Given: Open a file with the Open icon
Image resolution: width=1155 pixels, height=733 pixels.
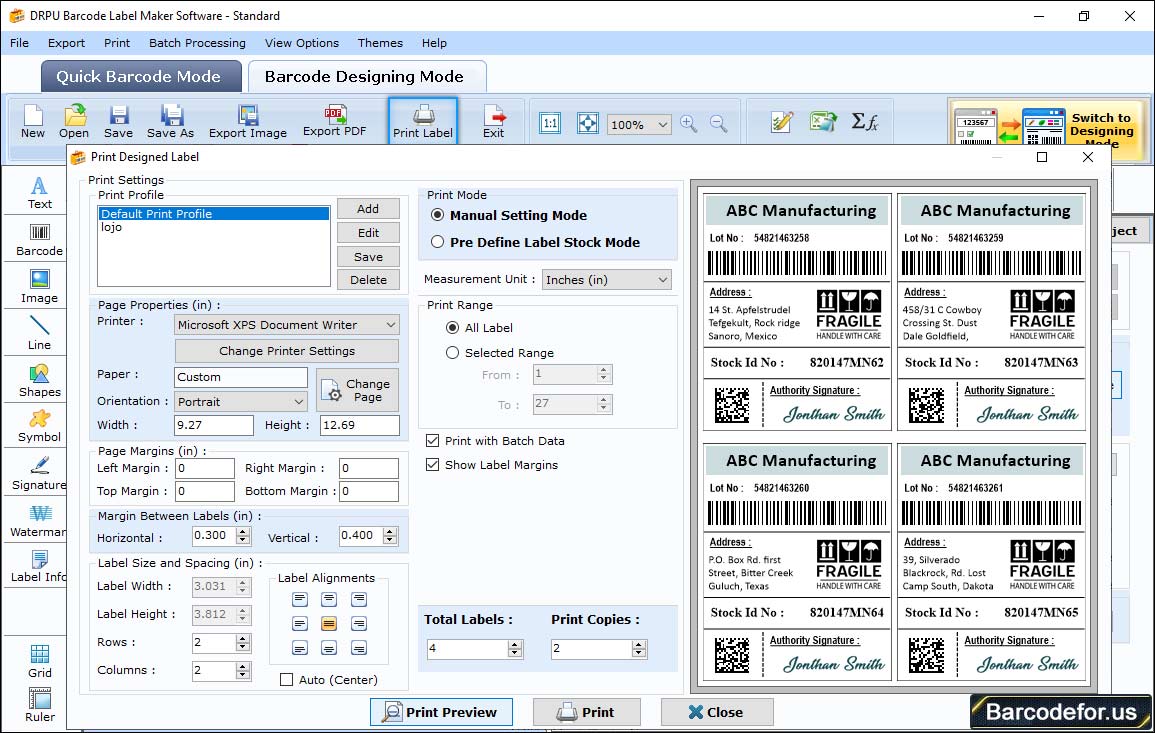Looking at the screenshot, I should [x=74, y=122].
